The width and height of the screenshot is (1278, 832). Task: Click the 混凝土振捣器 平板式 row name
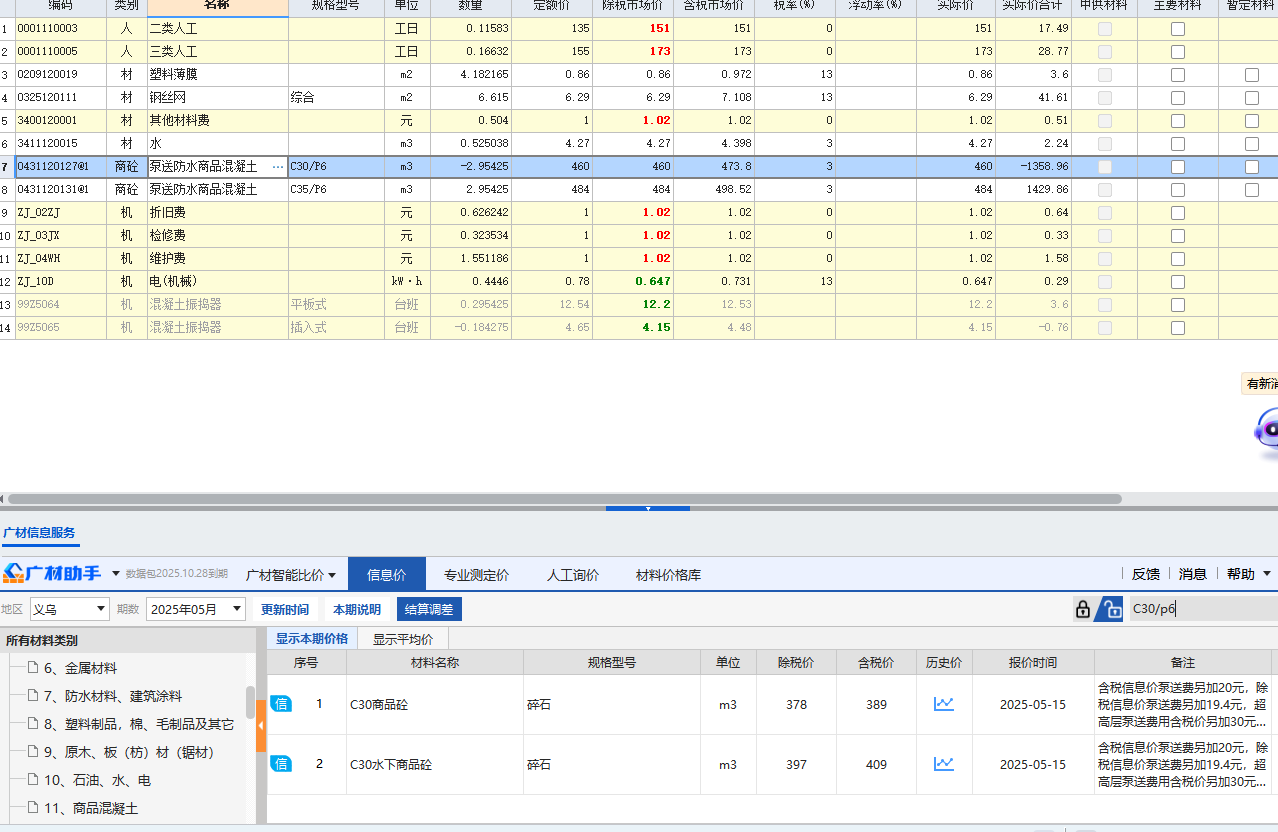(x=186, y=305)
